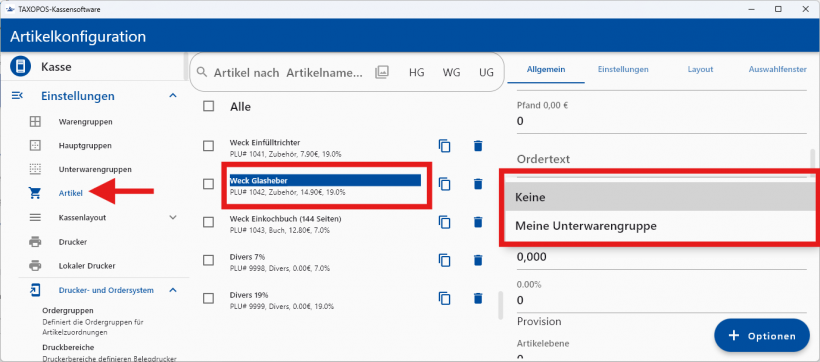This screenshot has height=362, width=820.
Task: Copy the Divers 19% article
Action: (445, 298)
